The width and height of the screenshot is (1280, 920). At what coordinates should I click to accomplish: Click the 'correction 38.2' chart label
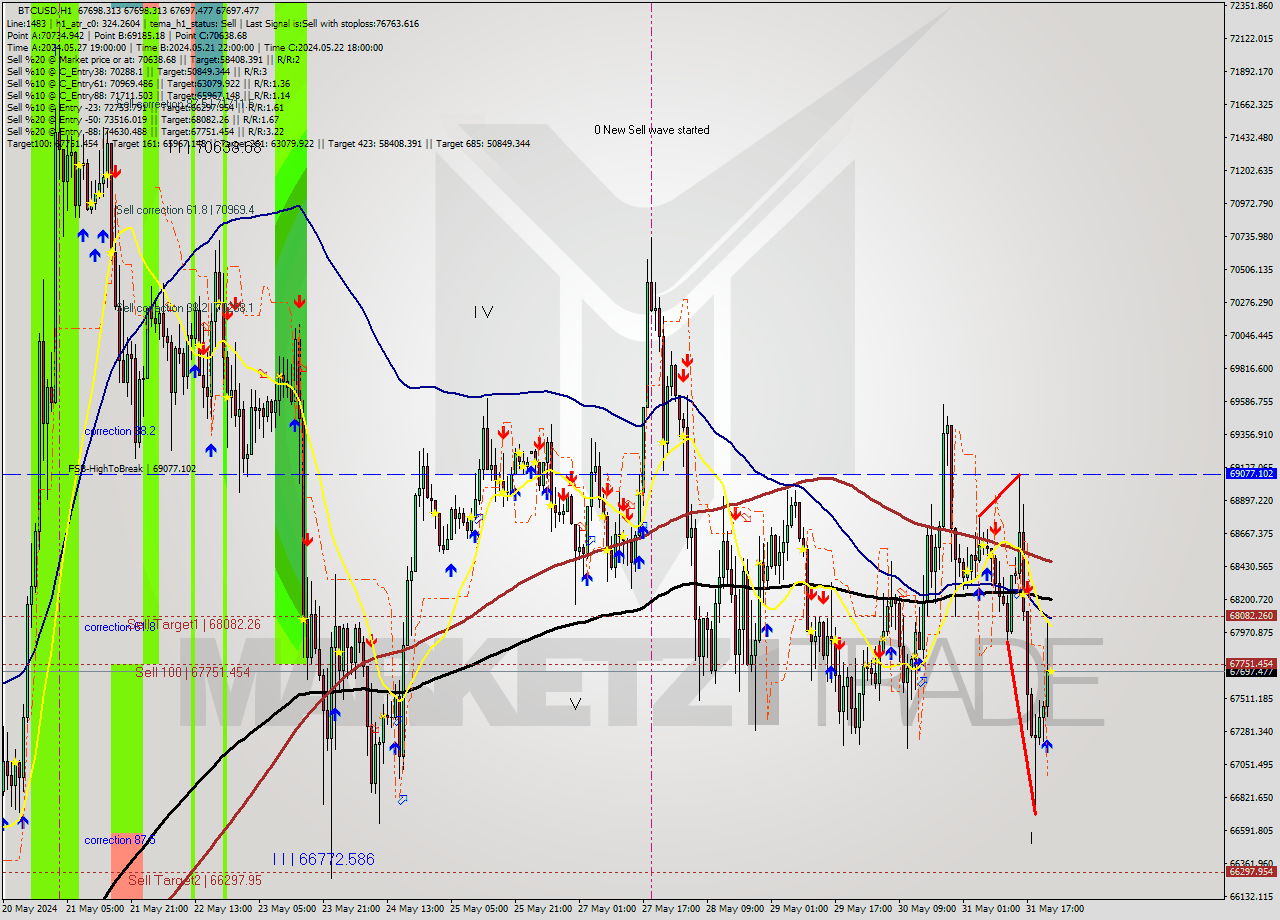point(120,431)
